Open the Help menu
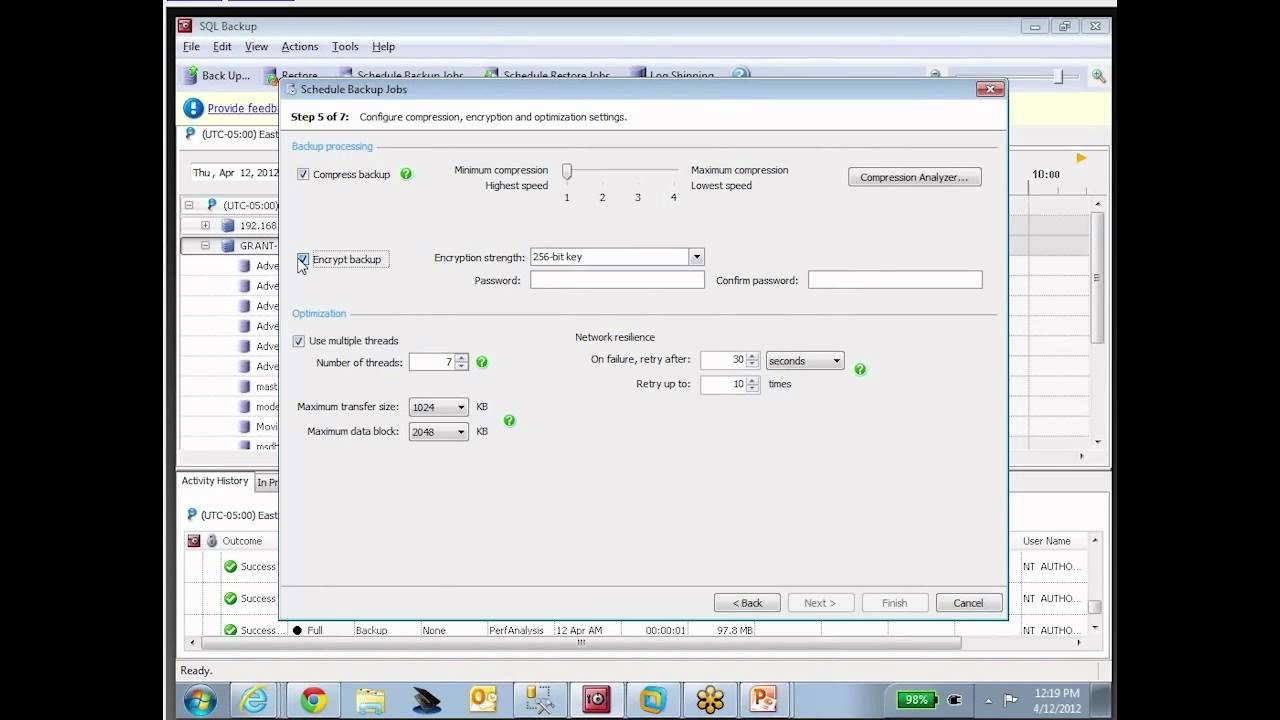This screenshot has height=720, width=1280. (383, 47)
